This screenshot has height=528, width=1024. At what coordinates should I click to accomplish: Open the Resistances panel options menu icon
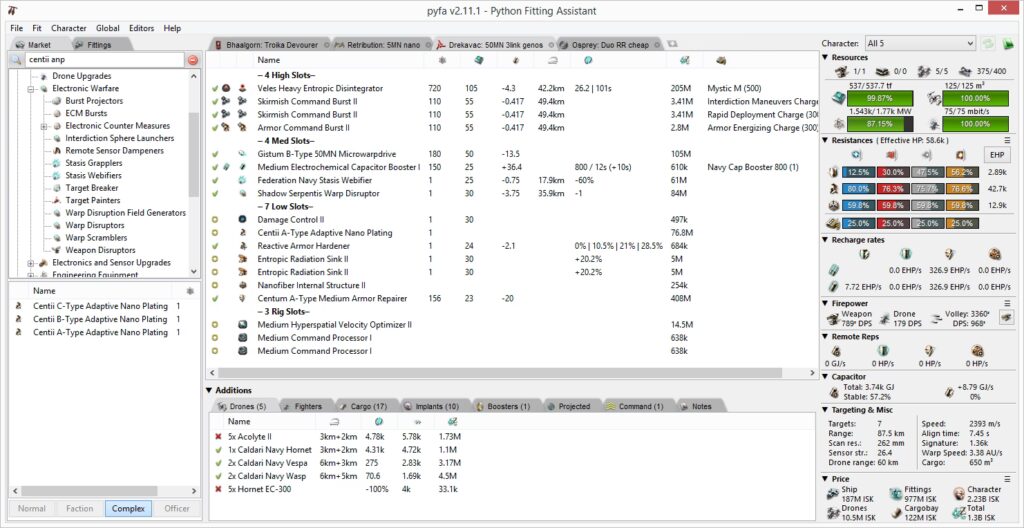coord(1009,141)
